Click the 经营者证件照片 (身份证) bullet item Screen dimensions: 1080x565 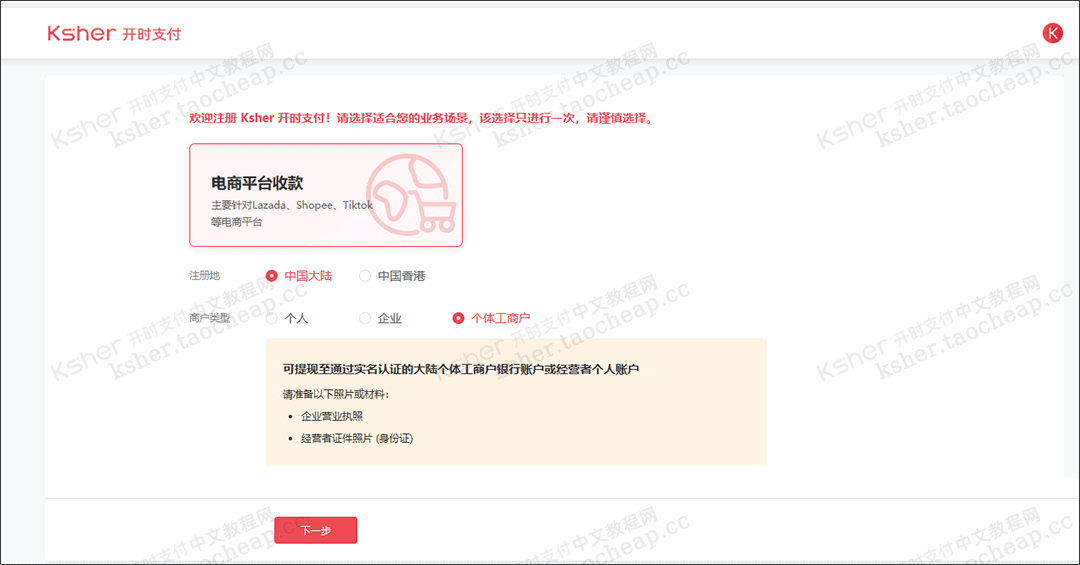(x=357, y=438)
